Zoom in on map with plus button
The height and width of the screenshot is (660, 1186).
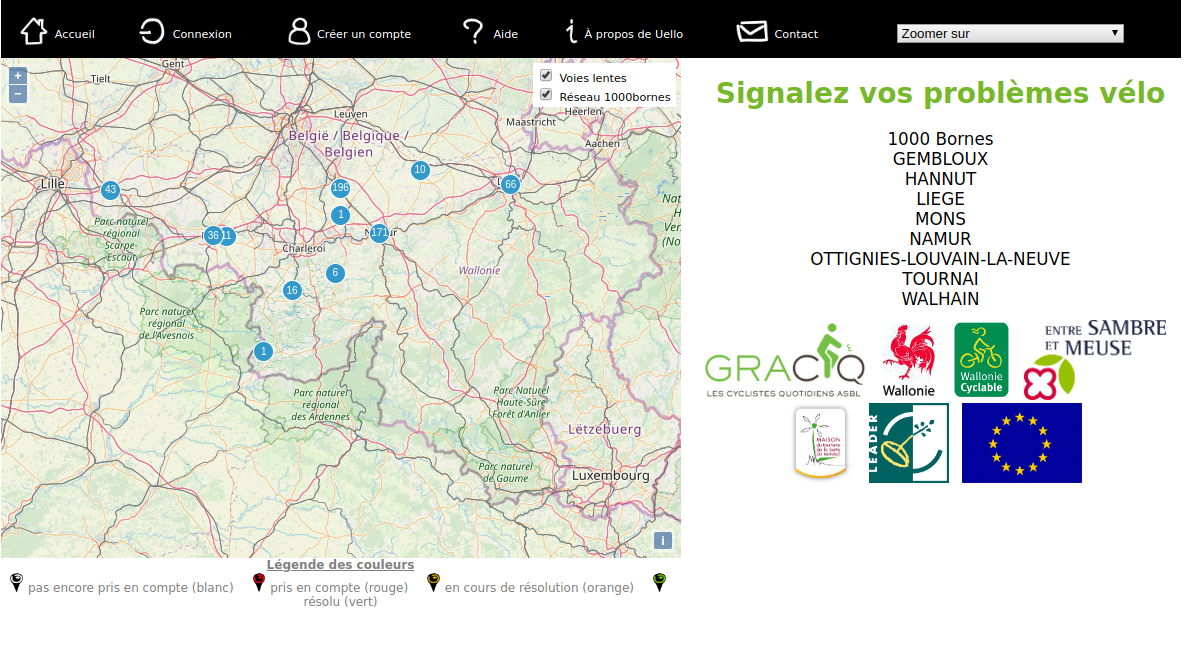tap(18, 76)
